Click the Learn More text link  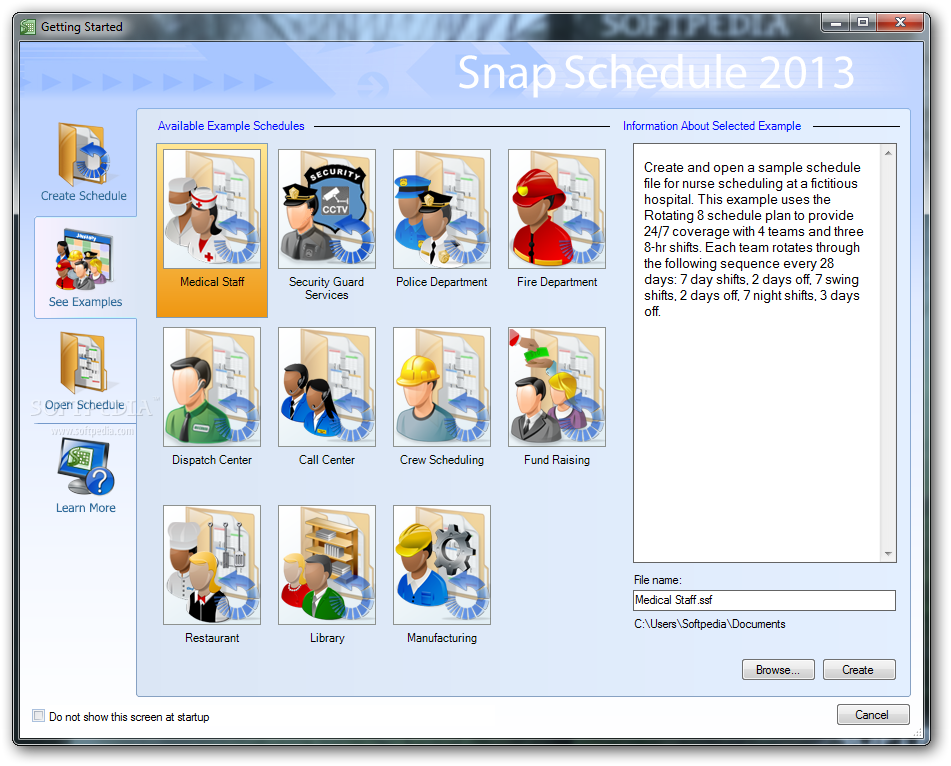tap(86, 508)
